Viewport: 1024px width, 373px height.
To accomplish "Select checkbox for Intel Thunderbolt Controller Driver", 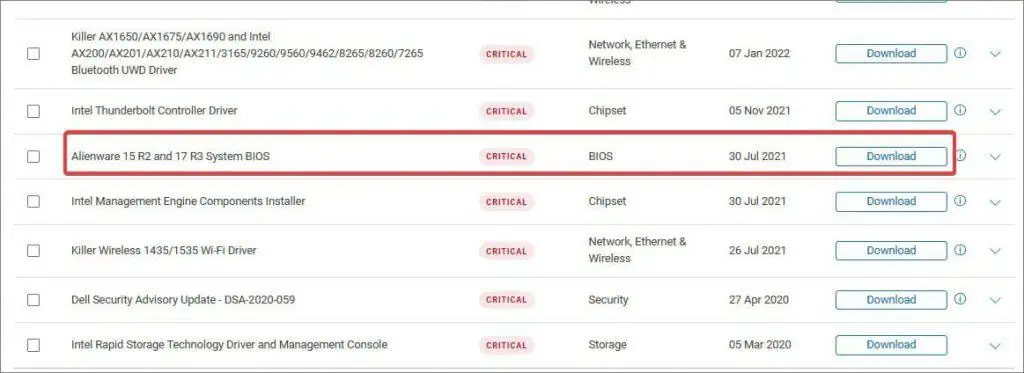I will pos(33,112).
